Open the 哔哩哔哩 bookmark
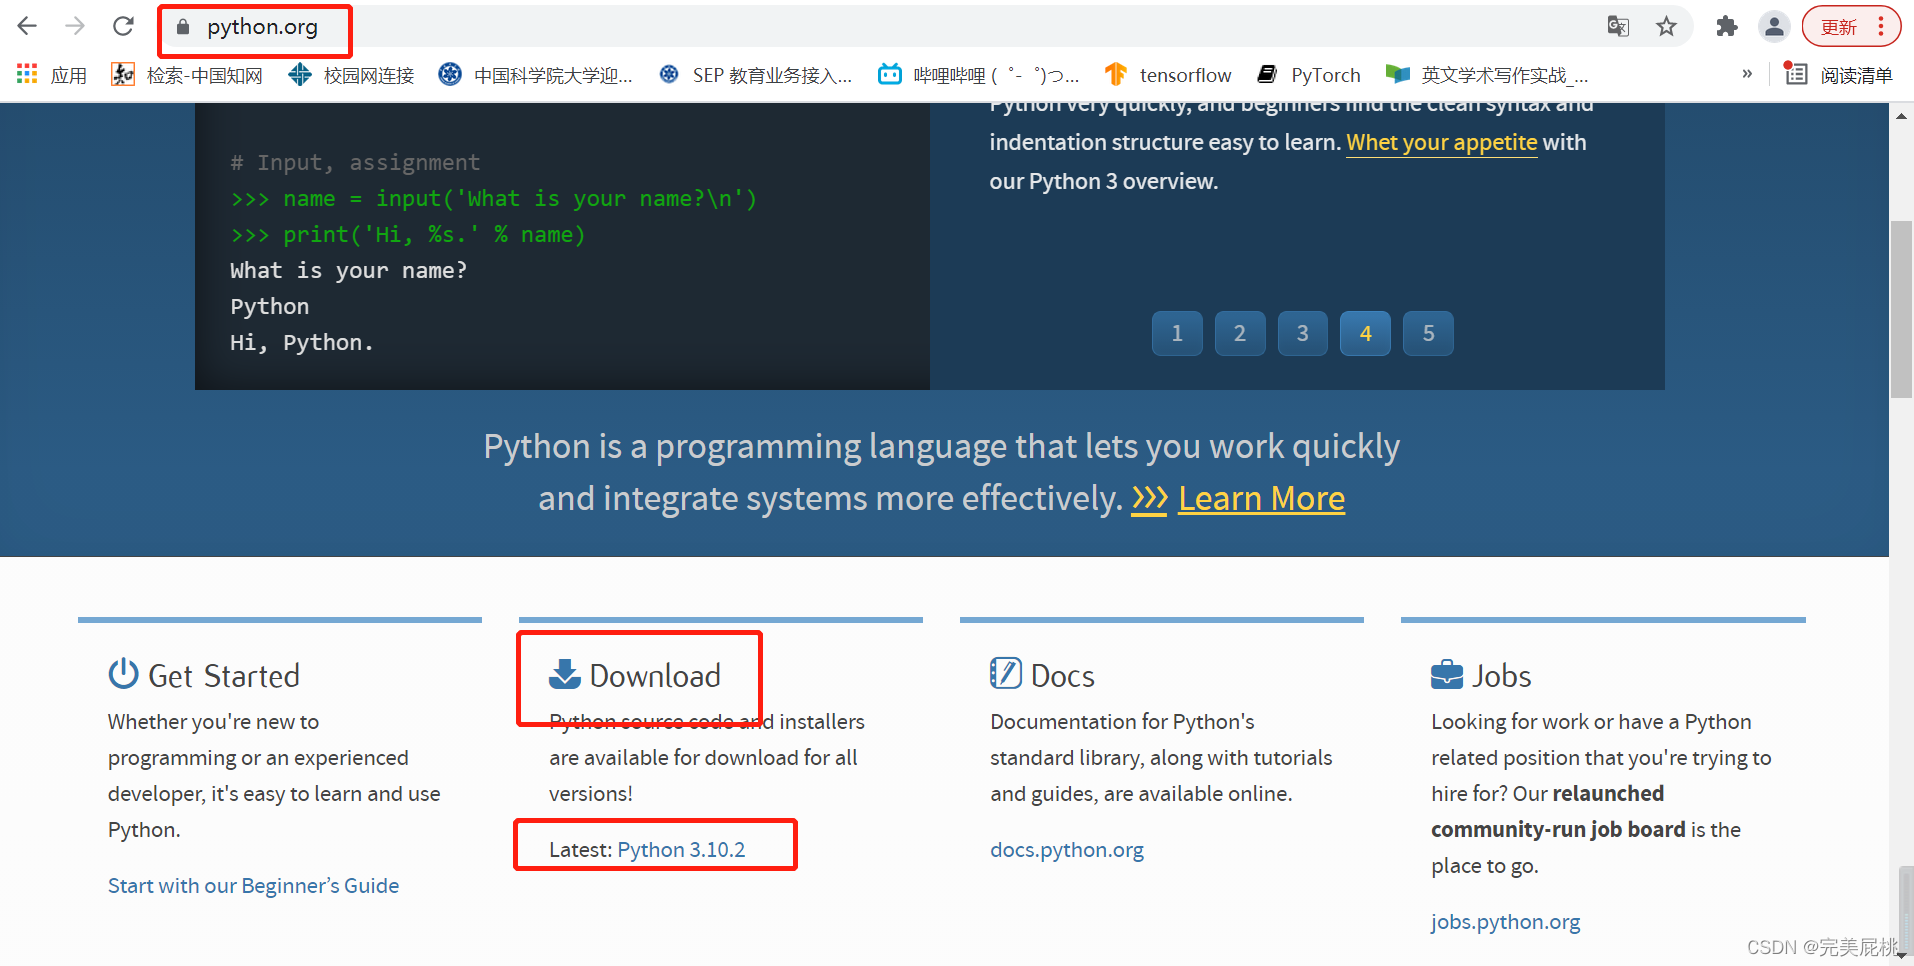 [x=979, y=75]
